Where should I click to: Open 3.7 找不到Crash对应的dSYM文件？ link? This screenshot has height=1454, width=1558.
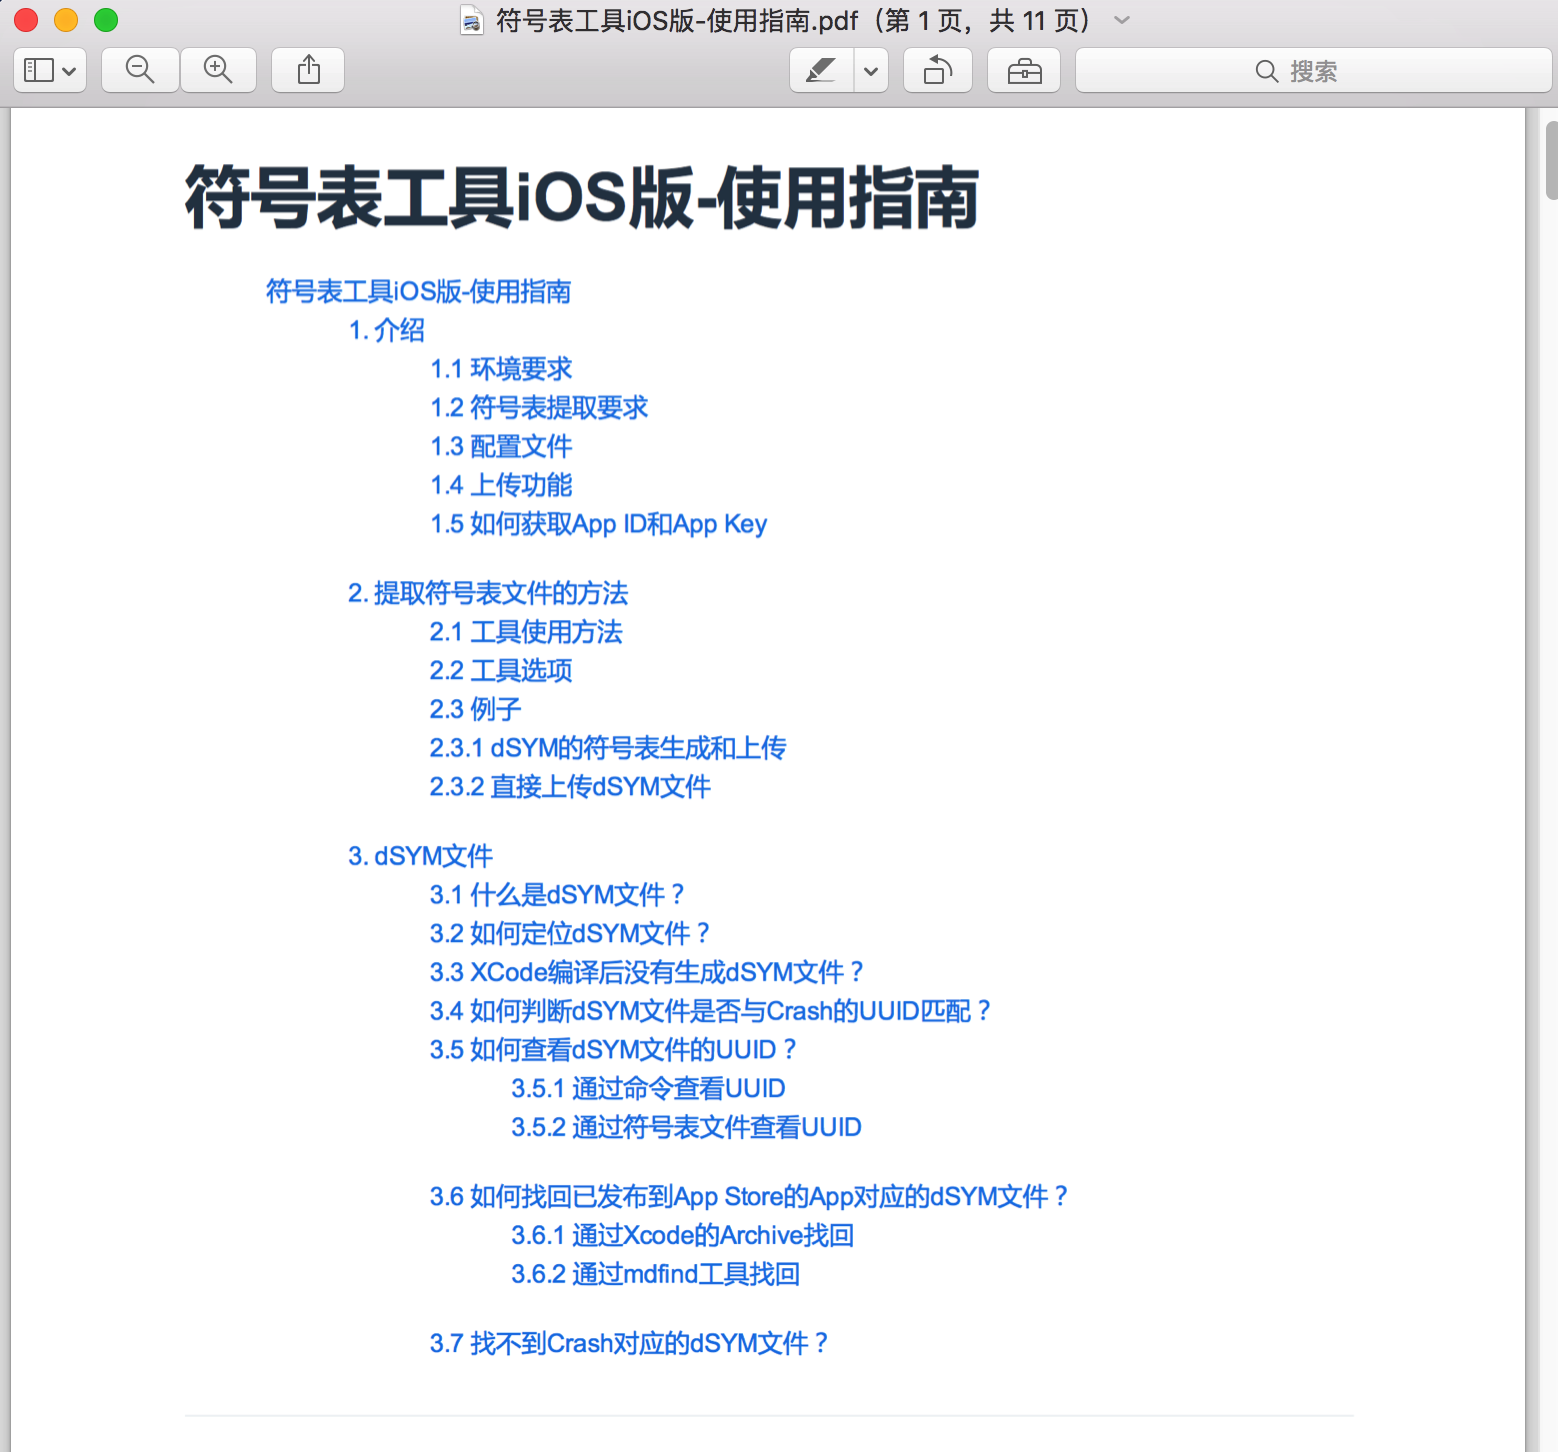click(630, 1343)
